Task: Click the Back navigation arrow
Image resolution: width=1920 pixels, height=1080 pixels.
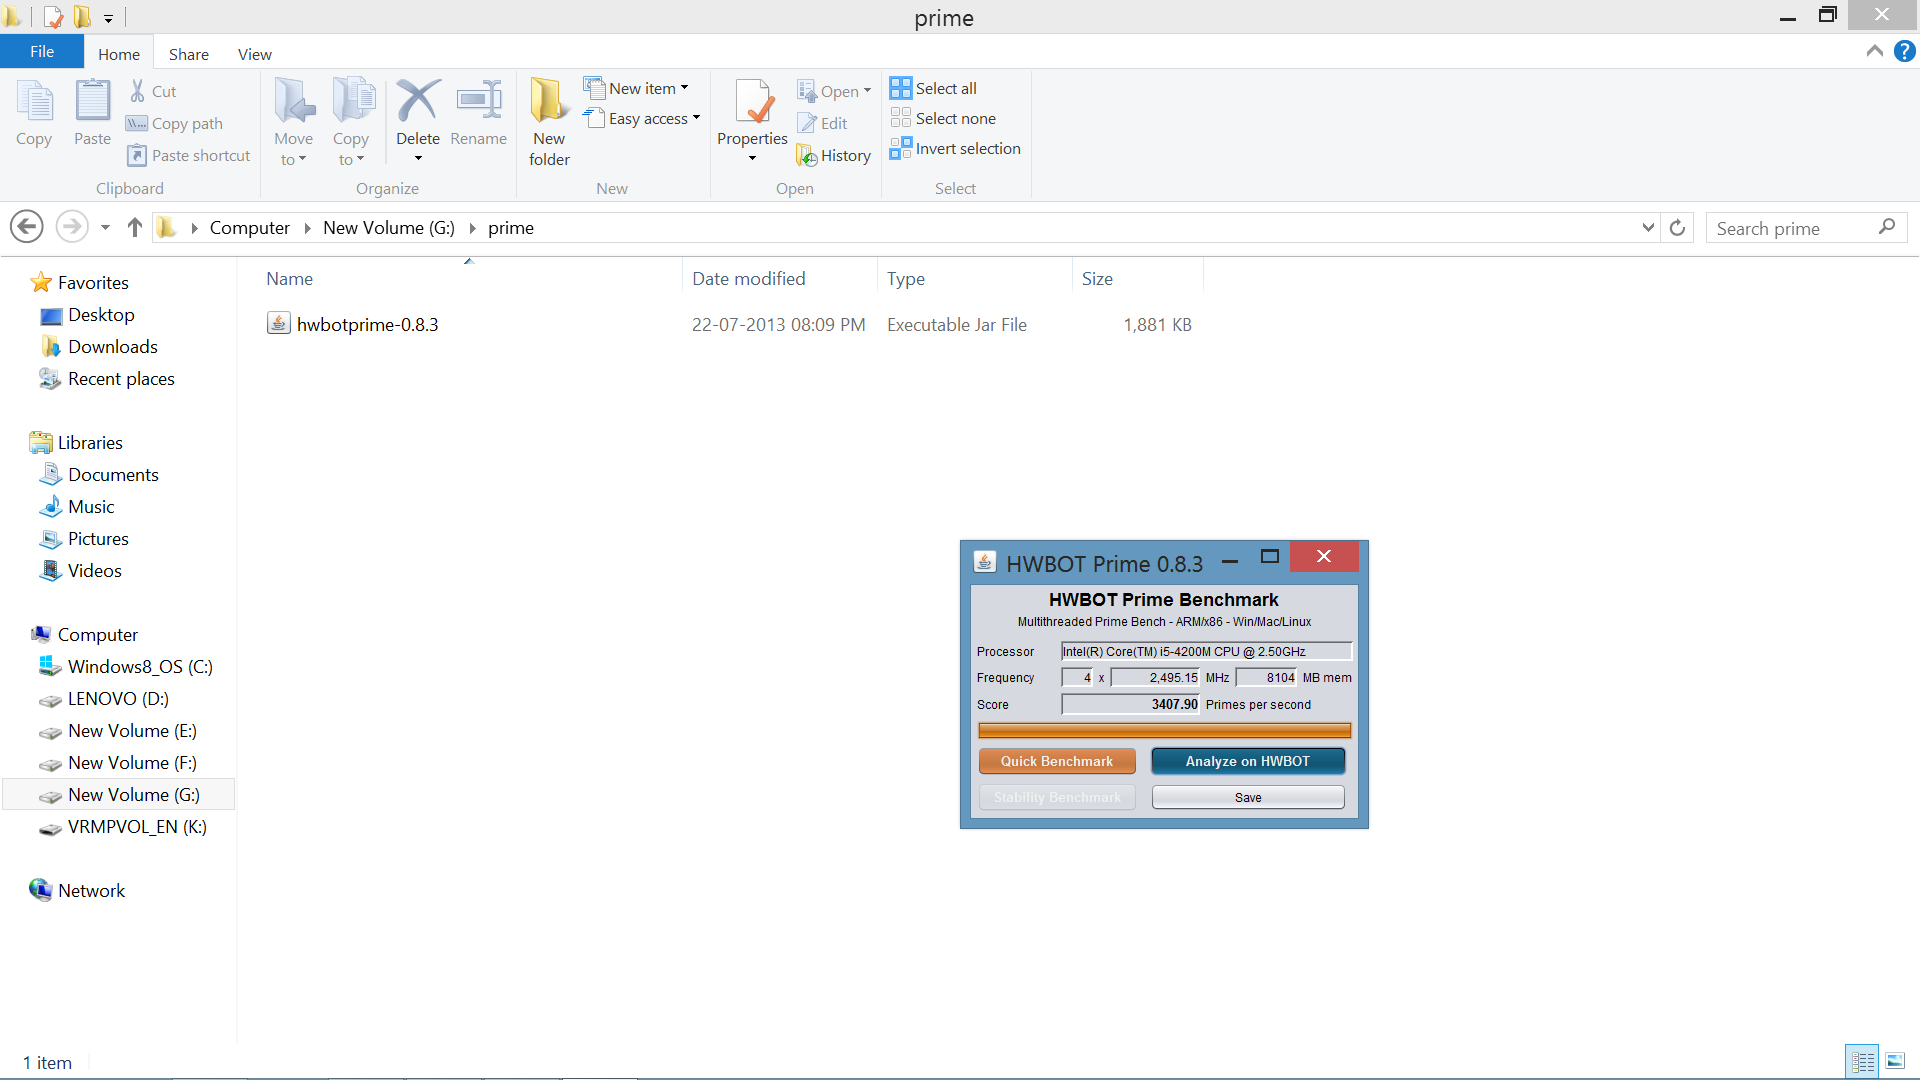Action: pos(27,227)
